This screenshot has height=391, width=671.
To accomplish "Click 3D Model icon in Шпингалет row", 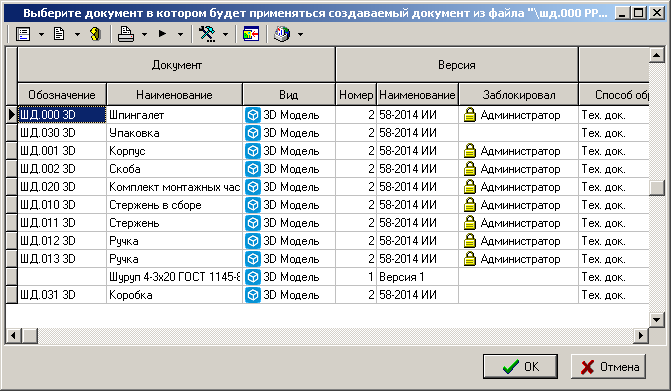I will pyautogui.click(x=253, y=115).
